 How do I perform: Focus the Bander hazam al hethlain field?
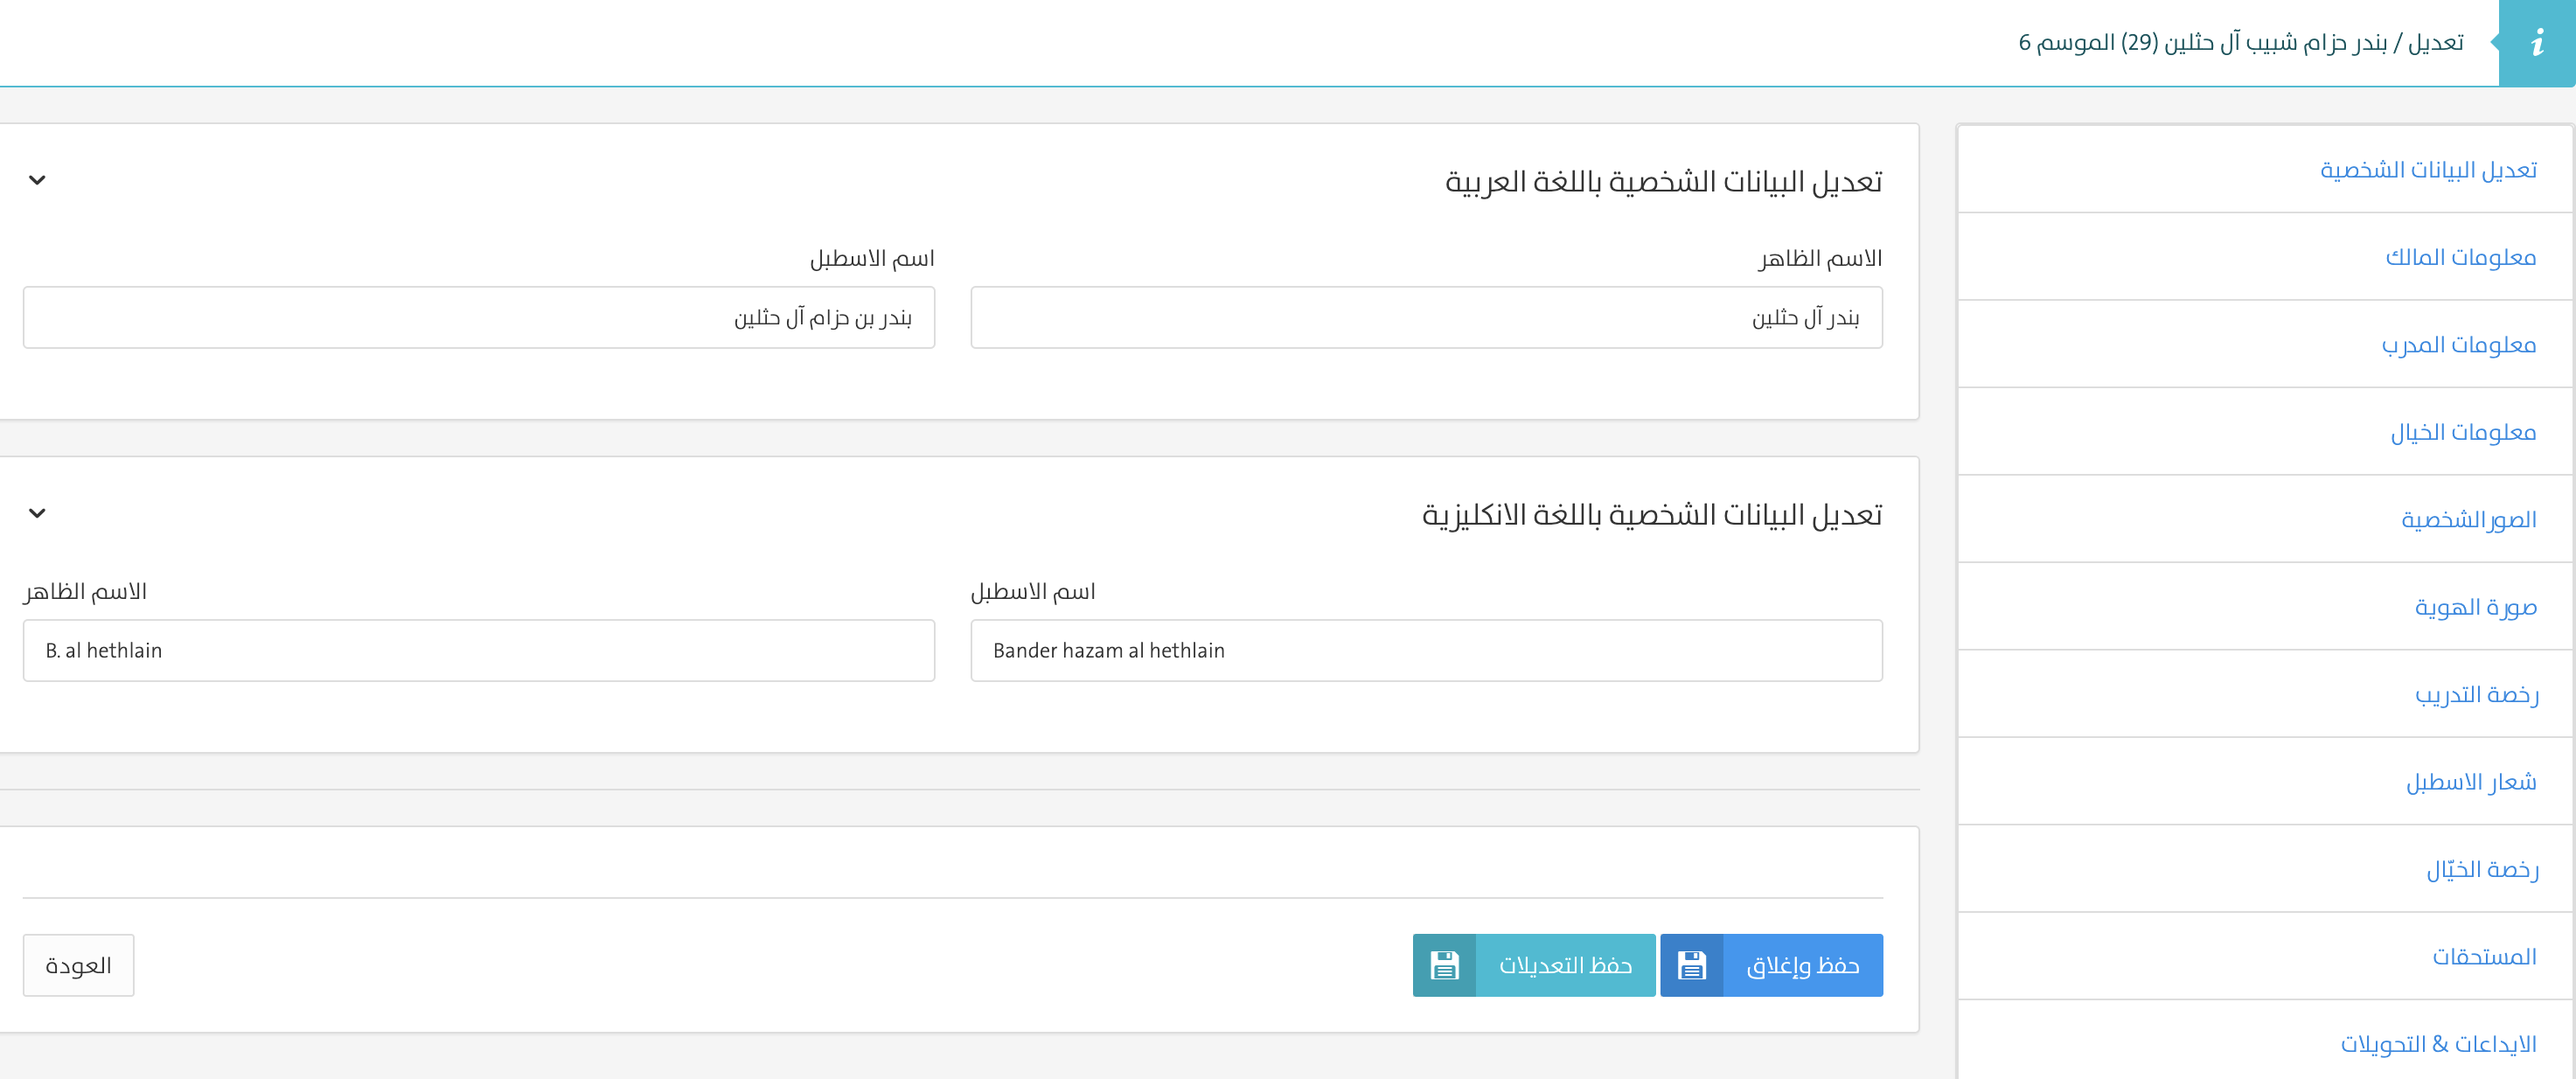pyautogui.click(x=1426, y=651)
